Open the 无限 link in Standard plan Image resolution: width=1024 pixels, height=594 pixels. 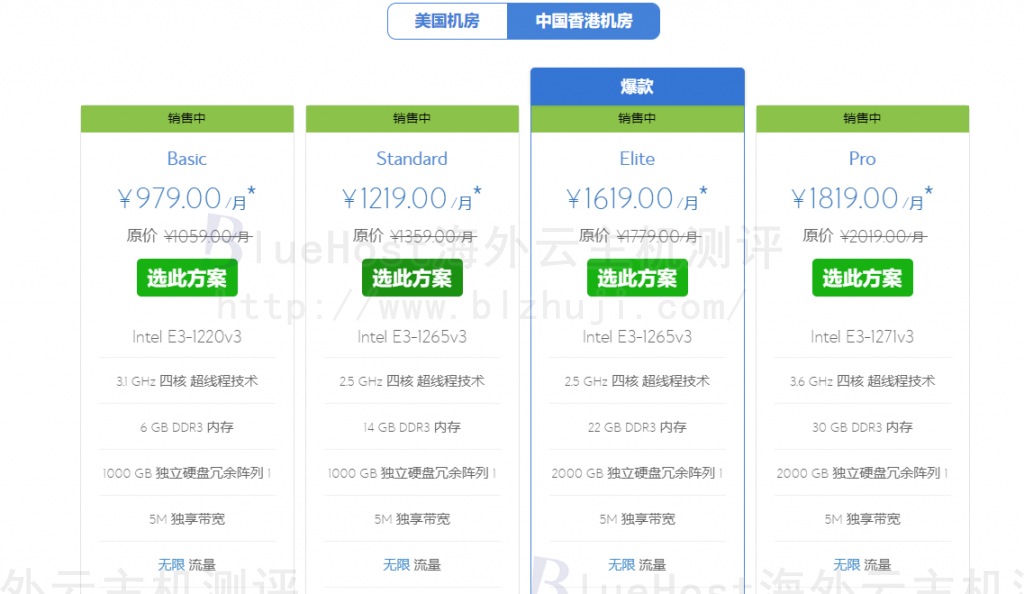pos(396,565)
